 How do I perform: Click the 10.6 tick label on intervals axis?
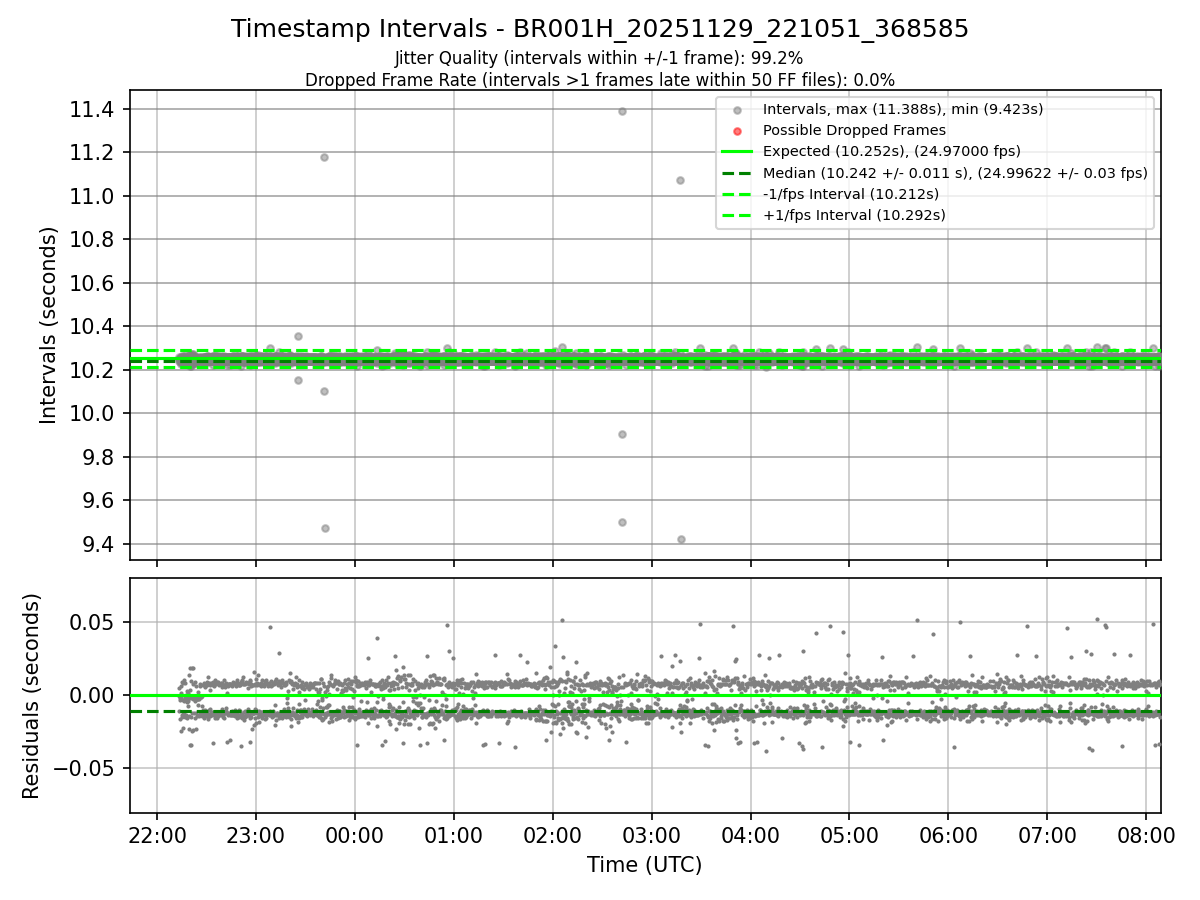coord(92,283)
